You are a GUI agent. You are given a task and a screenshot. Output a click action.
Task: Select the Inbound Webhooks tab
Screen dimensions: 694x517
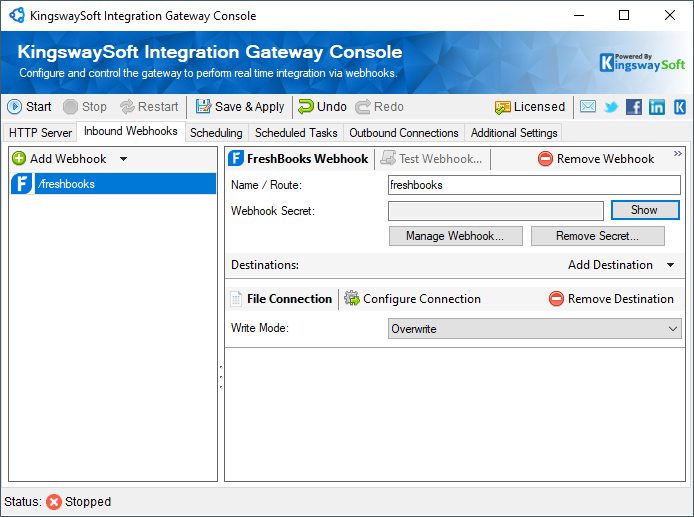click(131, 131)
